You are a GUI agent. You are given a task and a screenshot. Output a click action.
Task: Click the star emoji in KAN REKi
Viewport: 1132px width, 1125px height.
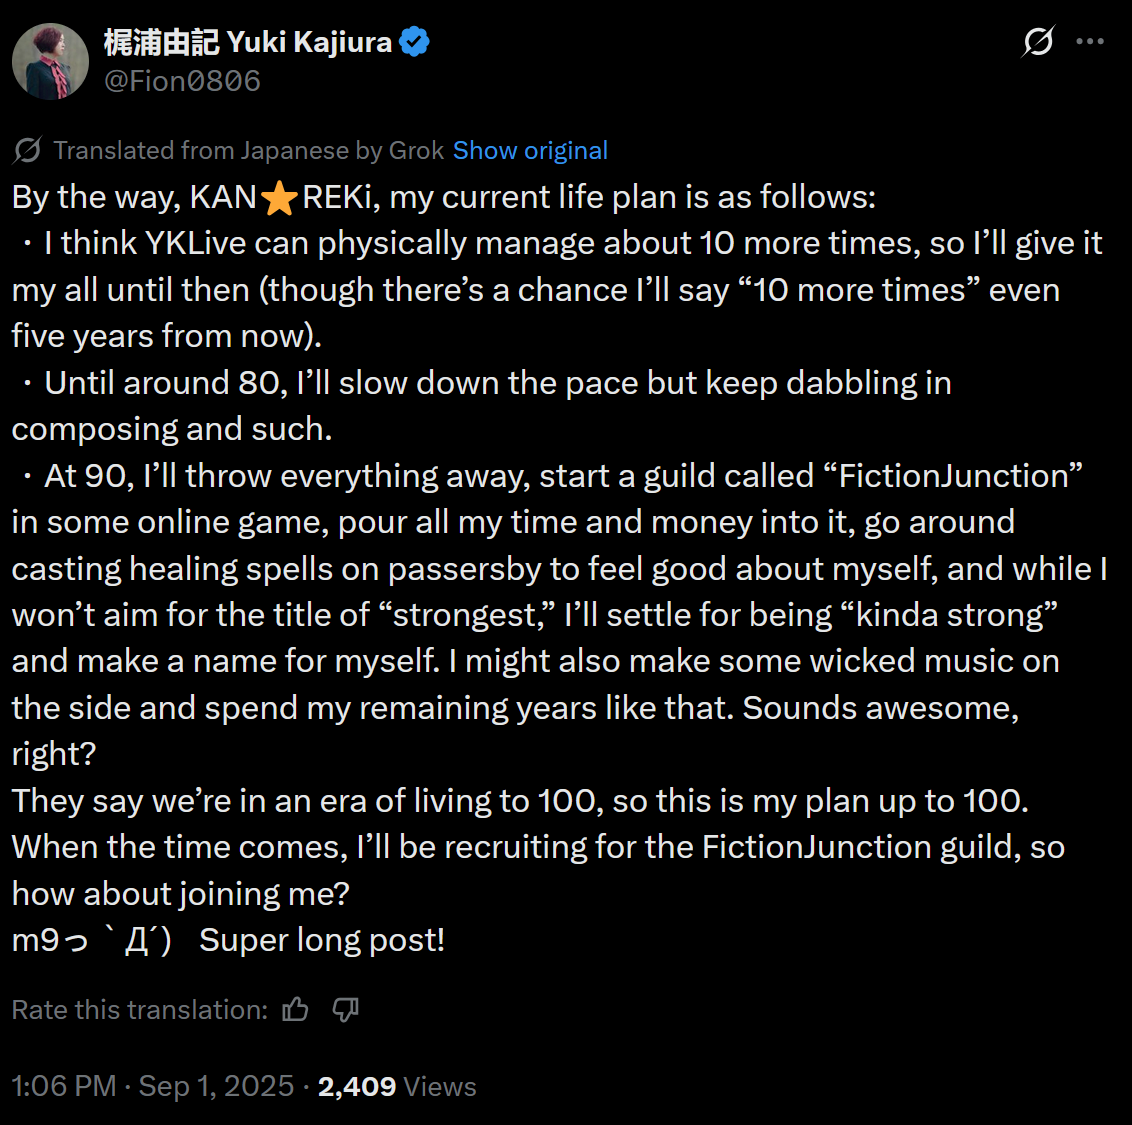tap(279, 198)
